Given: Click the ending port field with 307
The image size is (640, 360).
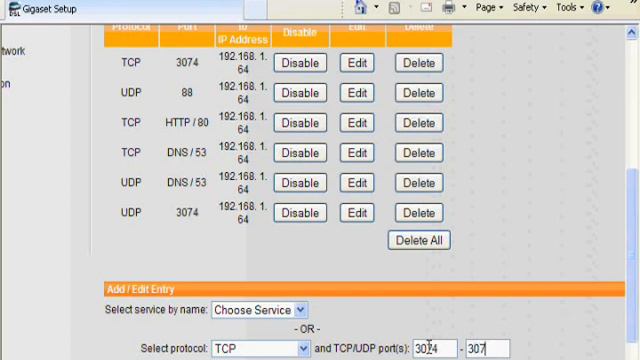Looking at the screenshot, I should (x=487, y=349).
